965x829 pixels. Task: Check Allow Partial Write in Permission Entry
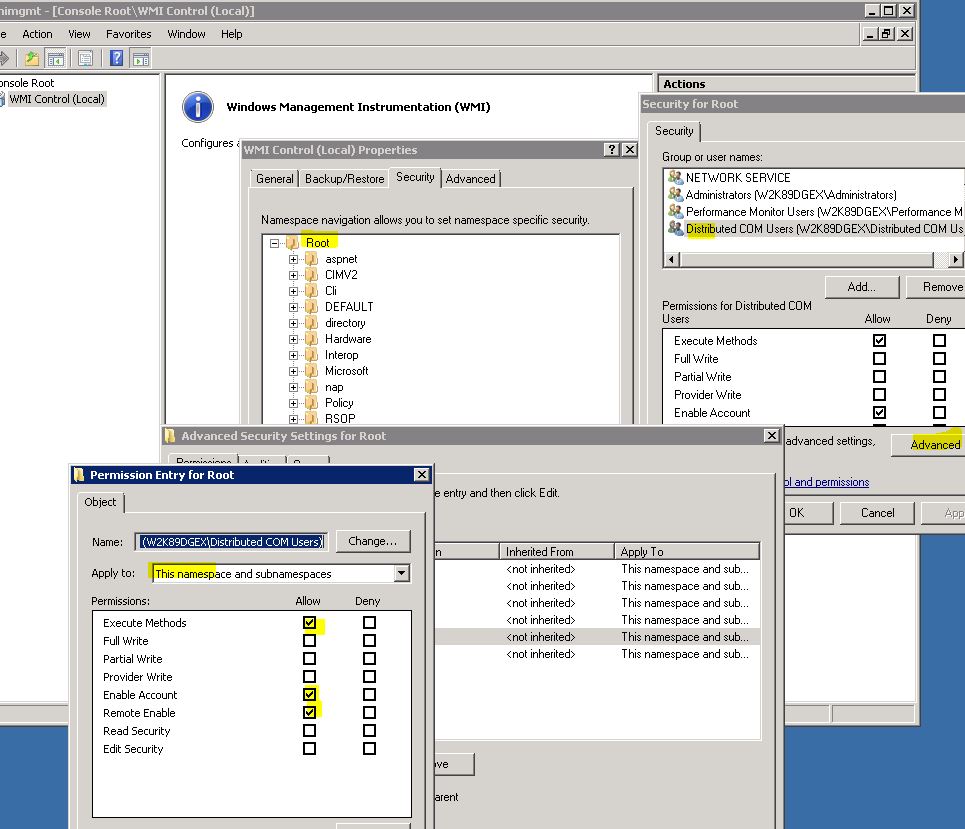pyautogui.click(x=310, y=659)
